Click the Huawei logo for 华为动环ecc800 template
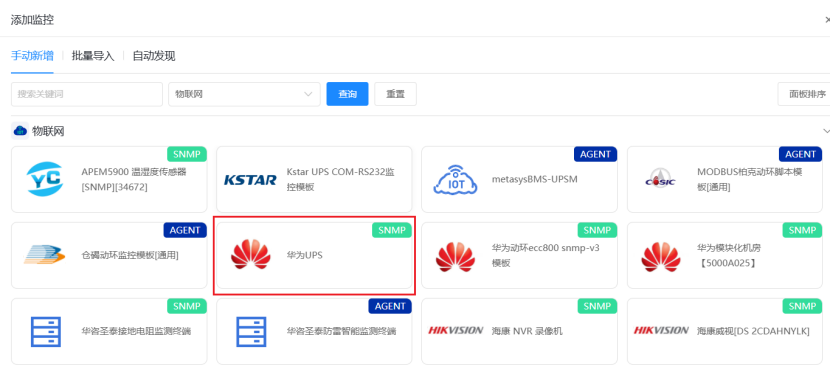Screen dimensions: 830x370 [455, 256]
